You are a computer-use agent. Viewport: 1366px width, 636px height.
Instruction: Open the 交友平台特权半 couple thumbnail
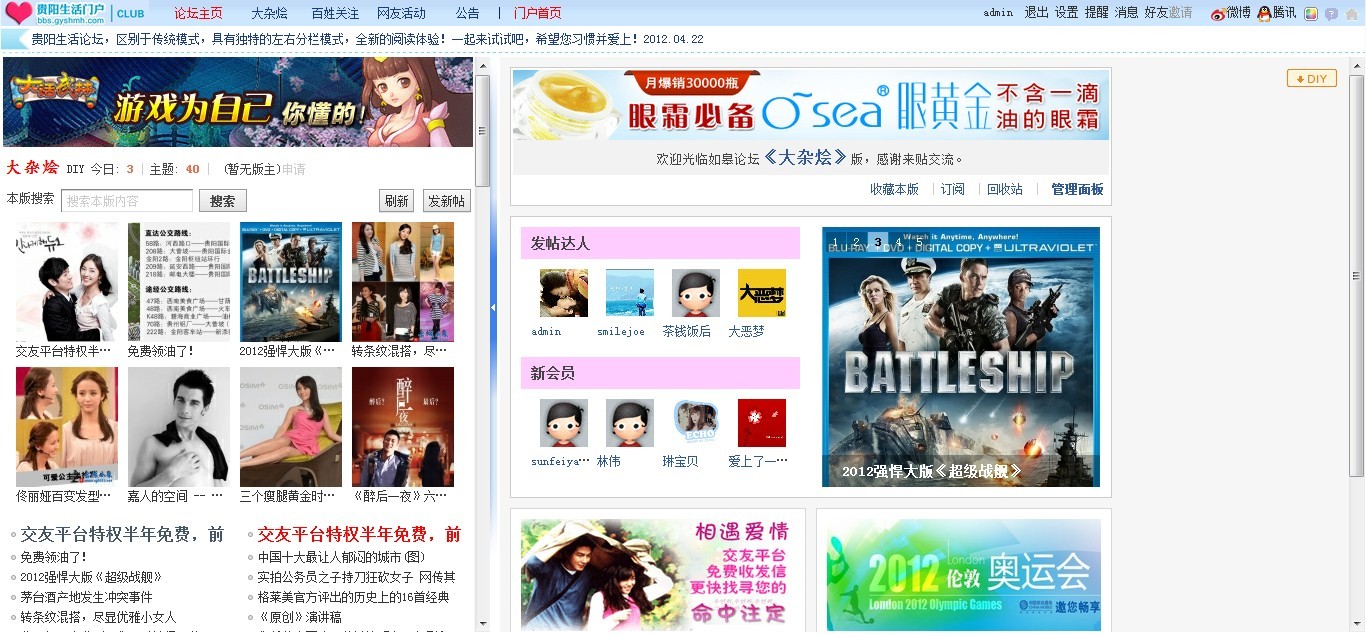[x=66, y=282]
